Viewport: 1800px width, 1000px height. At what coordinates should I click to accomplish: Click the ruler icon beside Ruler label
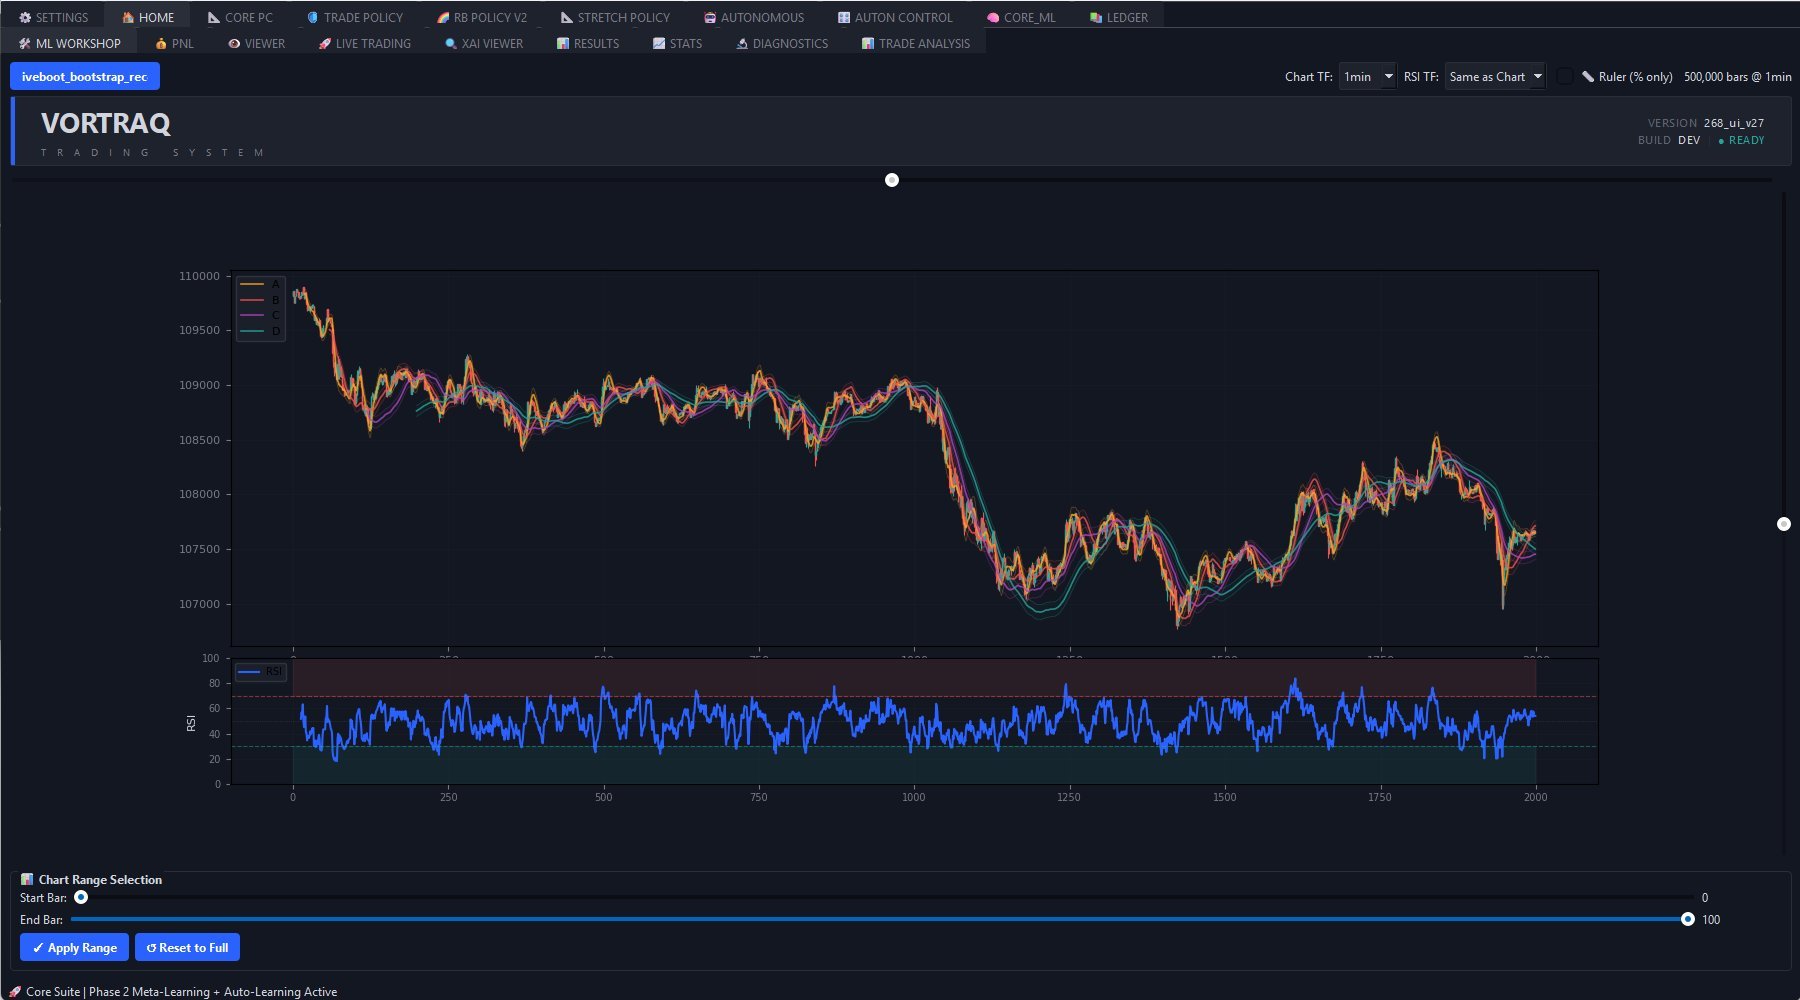[x=1588, y=77]
